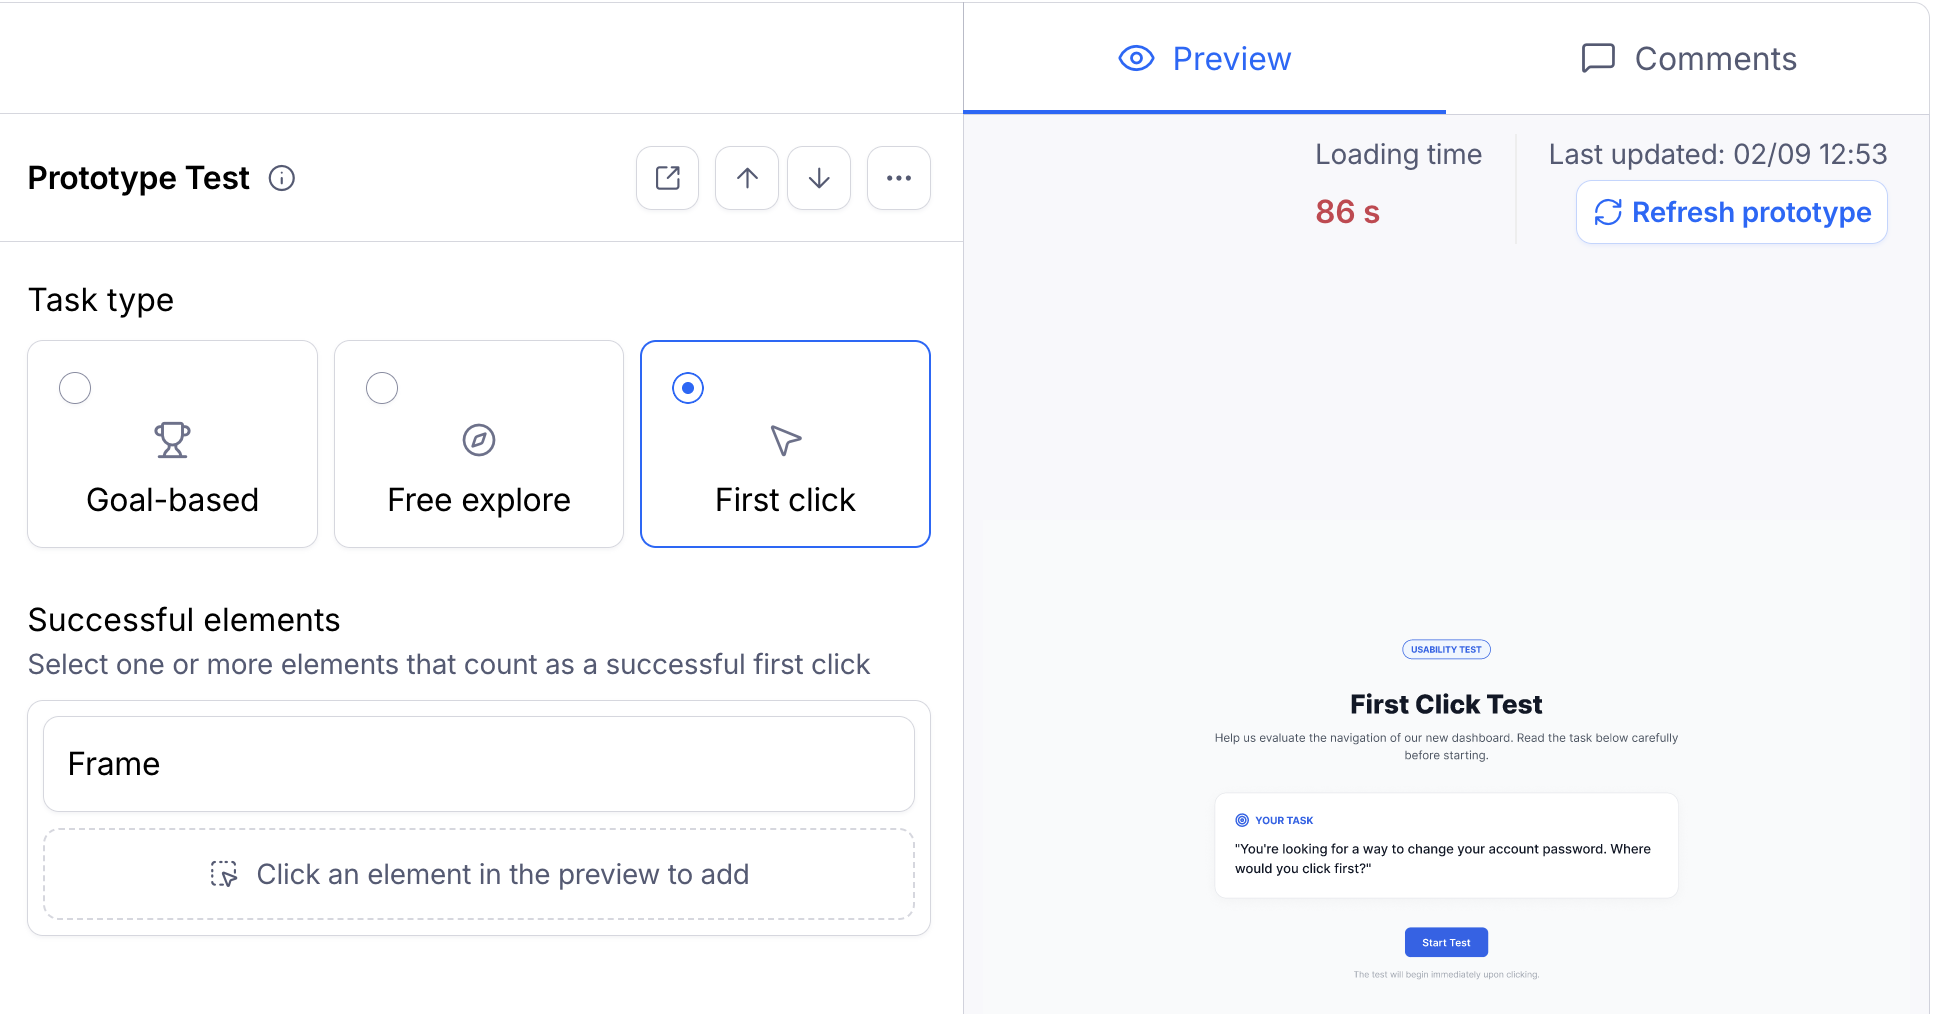Click the Usability Test badge in preview
The image size is (1944, 1014).
[1446, 649]
